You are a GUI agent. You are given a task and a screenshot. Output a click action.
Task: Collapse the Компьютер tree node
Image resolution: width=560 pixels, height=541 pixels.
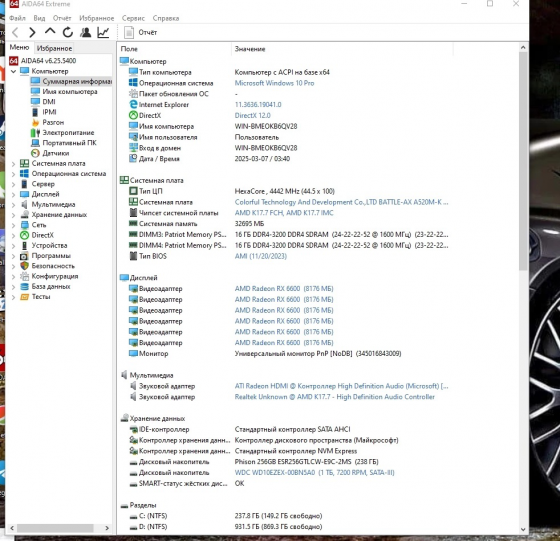pyautogui.click(x=13, y=71)
